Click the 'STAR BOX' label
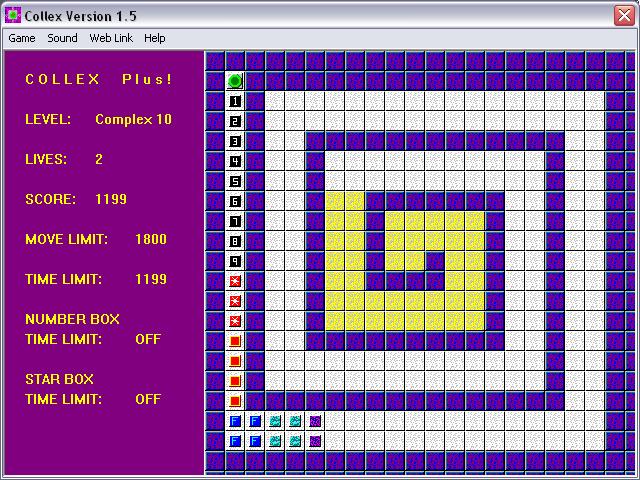 tap(59, 379)
